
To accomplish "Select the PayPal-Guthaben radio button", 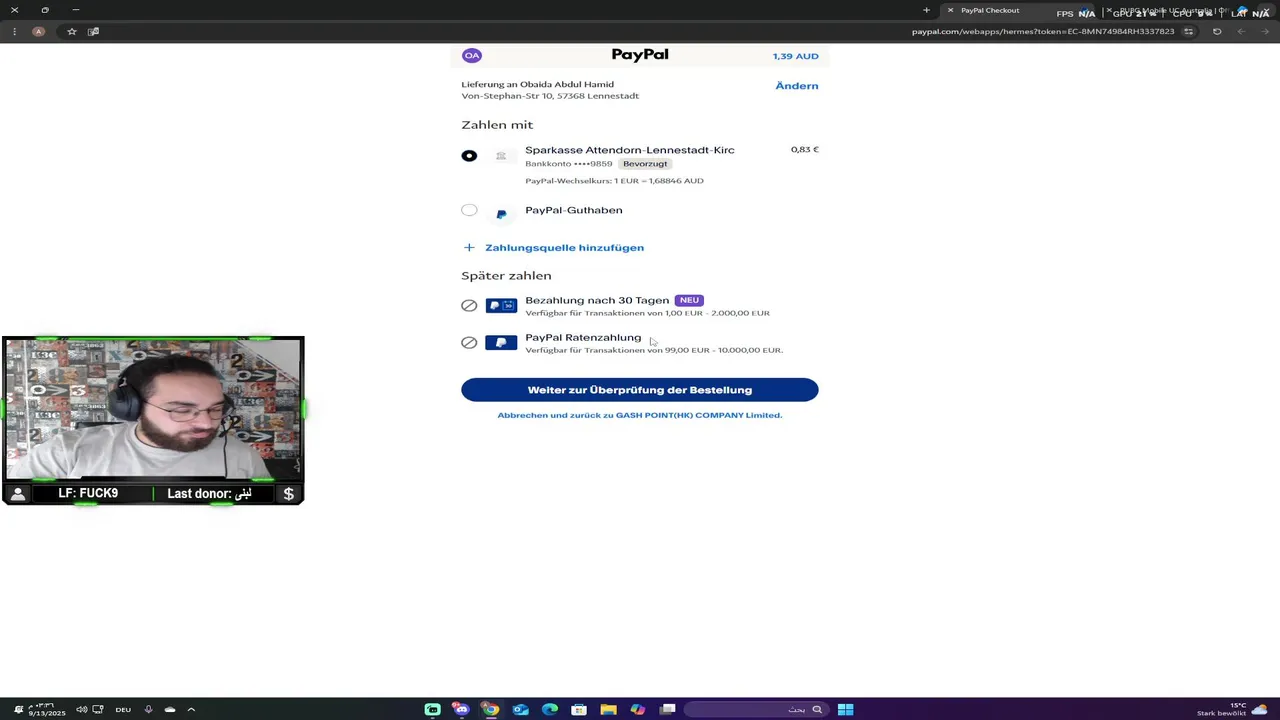I will 469,210.
